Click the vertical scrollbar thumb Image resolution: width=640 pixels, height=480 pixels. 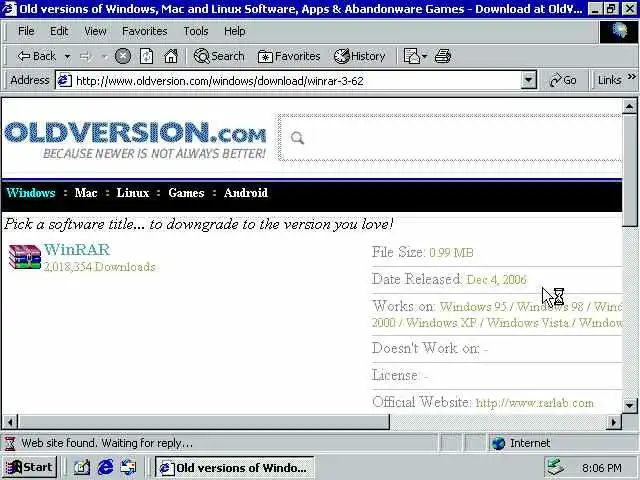(629, 171)
